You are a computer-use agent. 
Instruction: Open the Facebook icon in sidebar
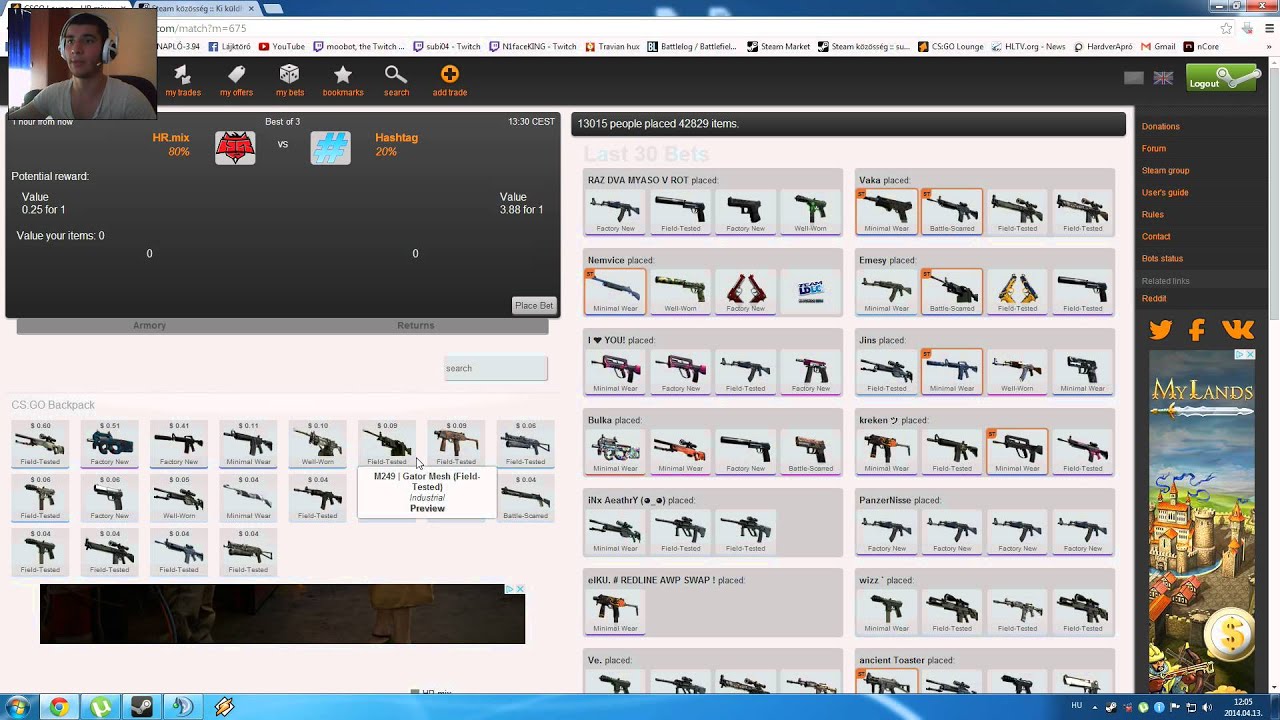(1198, 330)
